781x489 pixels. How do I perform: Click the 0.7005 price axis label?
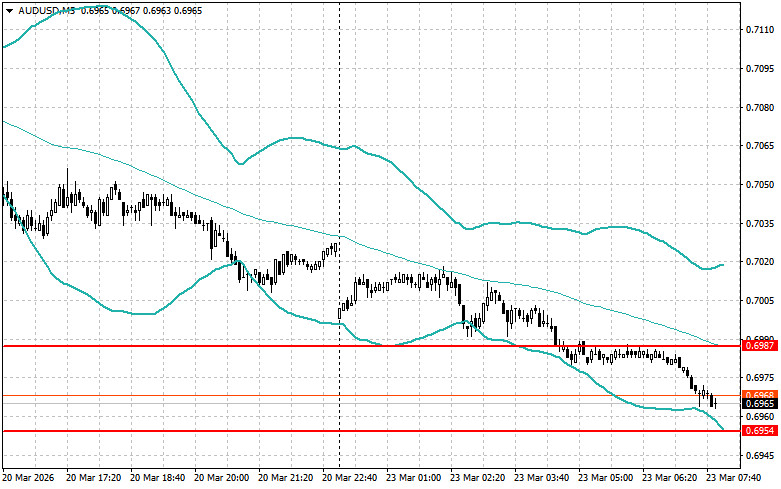point(760,301)
